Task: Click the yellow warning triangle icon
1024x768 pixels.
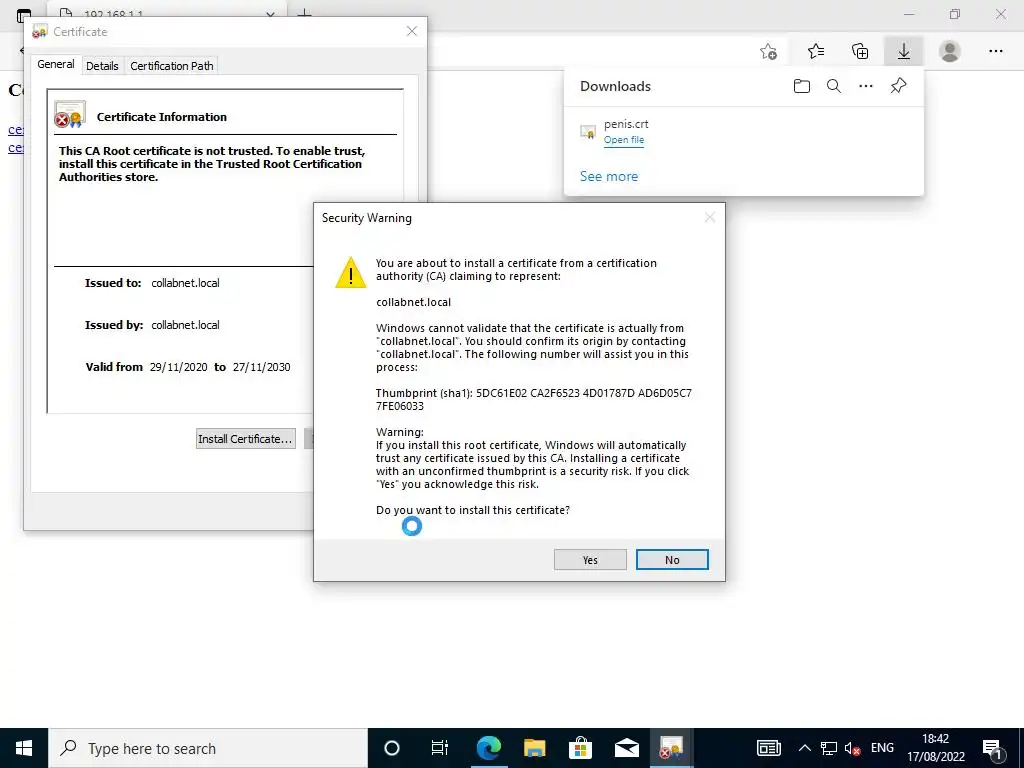Action: 351,272
